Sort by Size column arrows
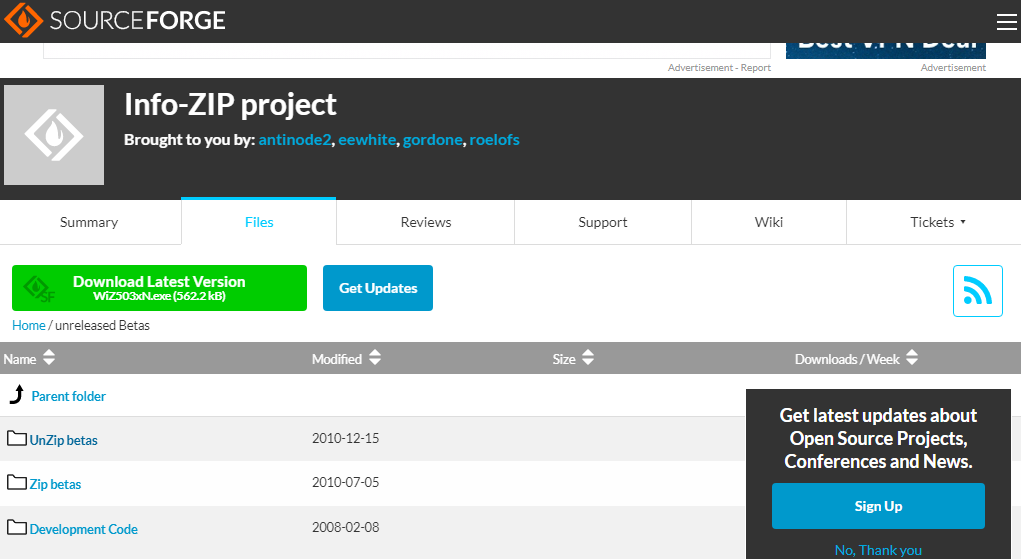This screenshot has height=559, width=1021. 587,357
